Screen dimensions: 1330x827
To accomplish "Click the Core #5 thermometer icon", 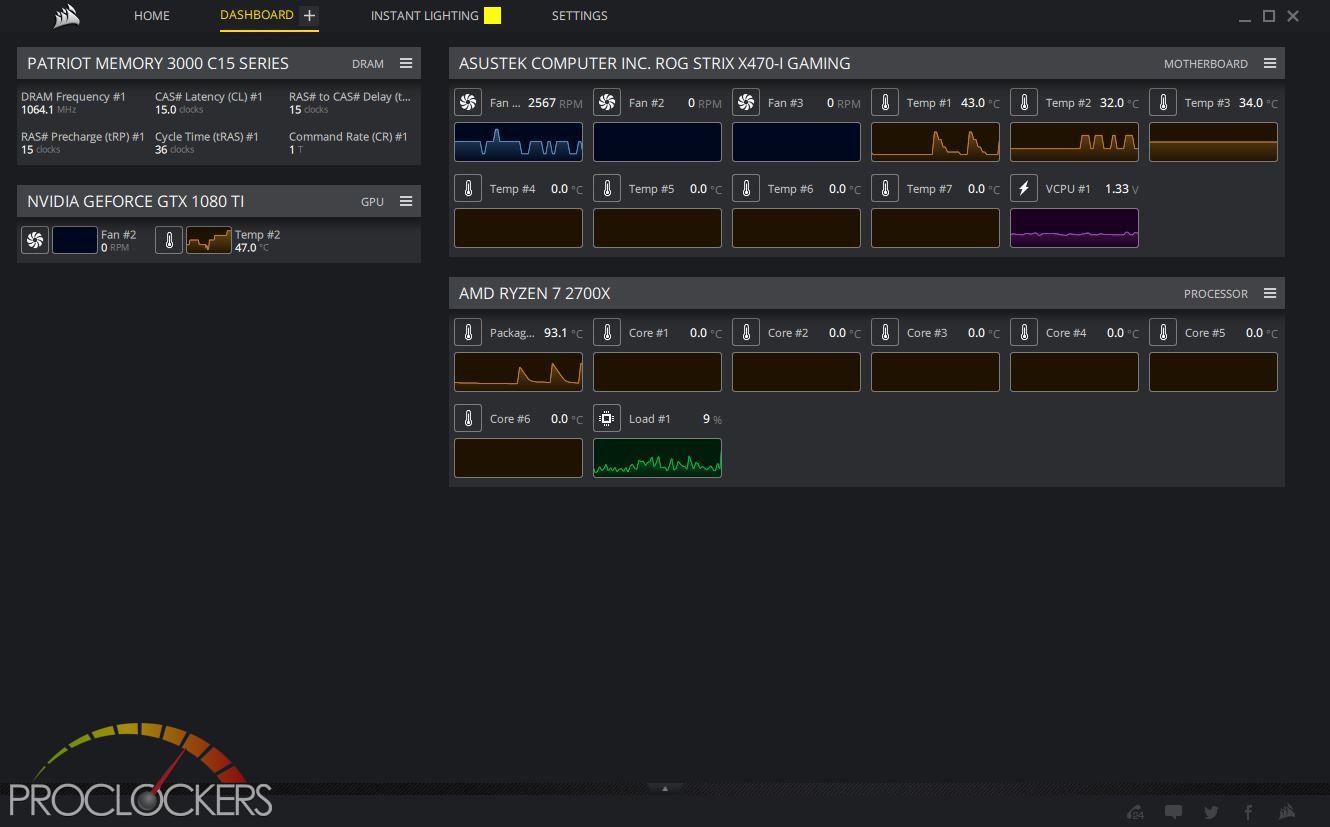I will coord(1163,332).
